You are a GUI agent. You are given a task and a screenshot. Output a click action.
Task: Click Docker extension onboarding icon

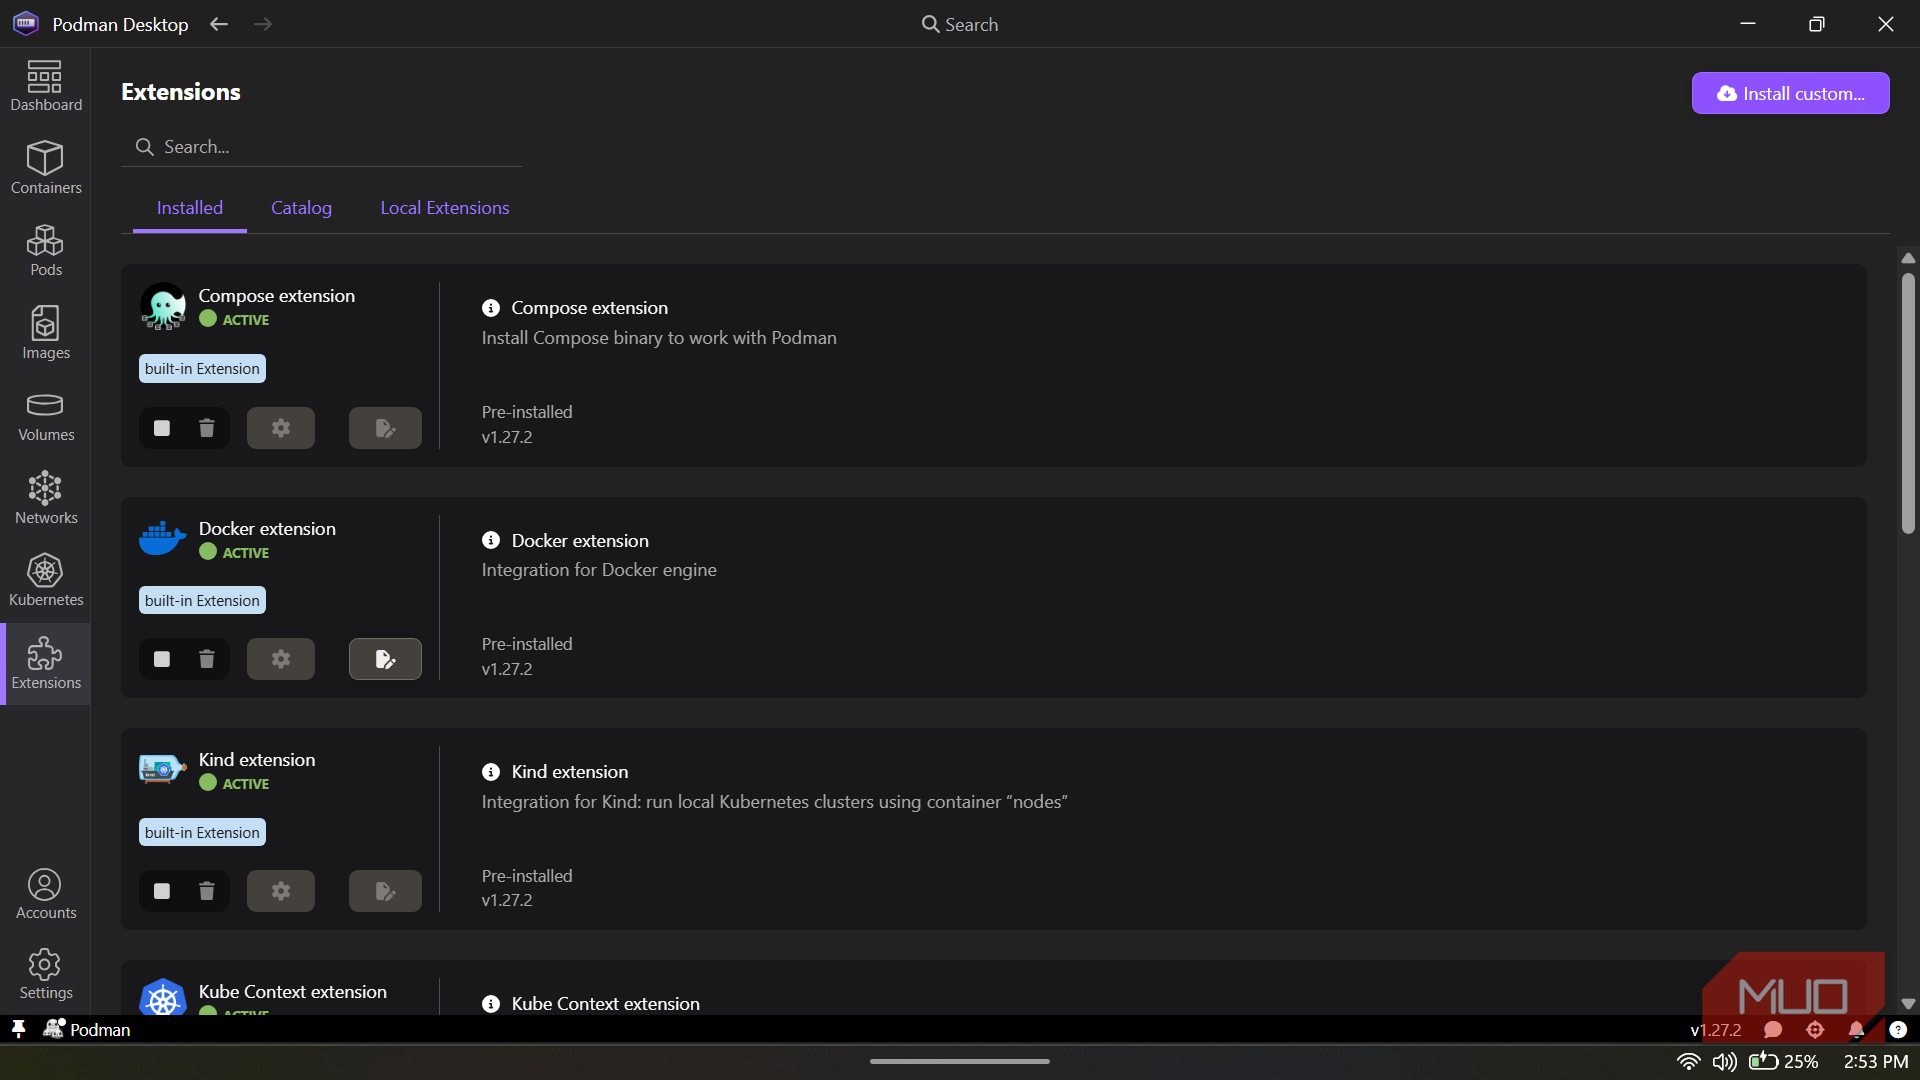tap(385, 659)
